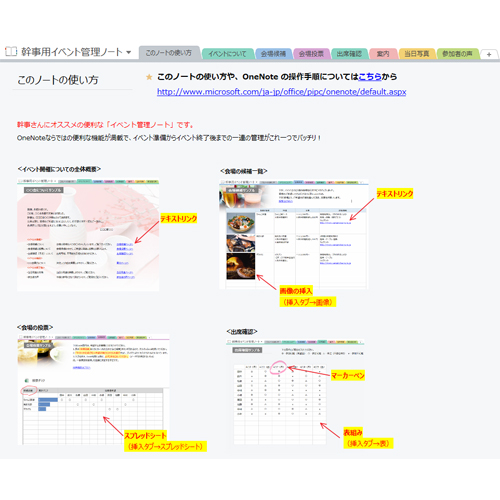Viewport: 500px width, 500px height.
Task: Select the 出席確認 screenshot thumbnail
Action: click(x=295, y=392)
